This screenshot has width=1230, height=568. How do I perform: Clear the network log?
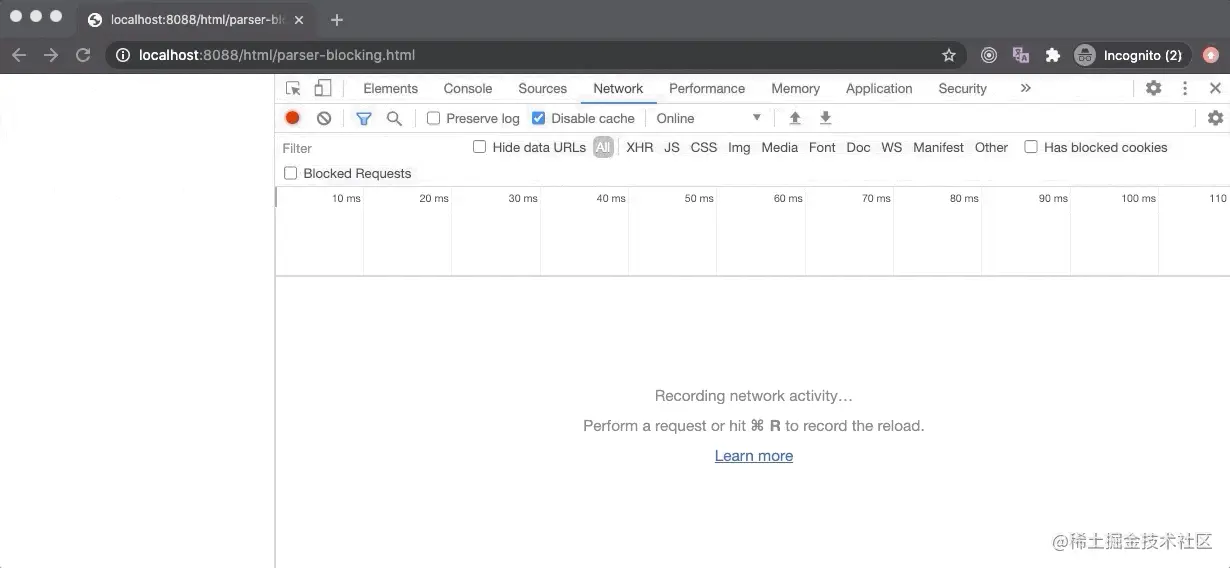point(324,118)
